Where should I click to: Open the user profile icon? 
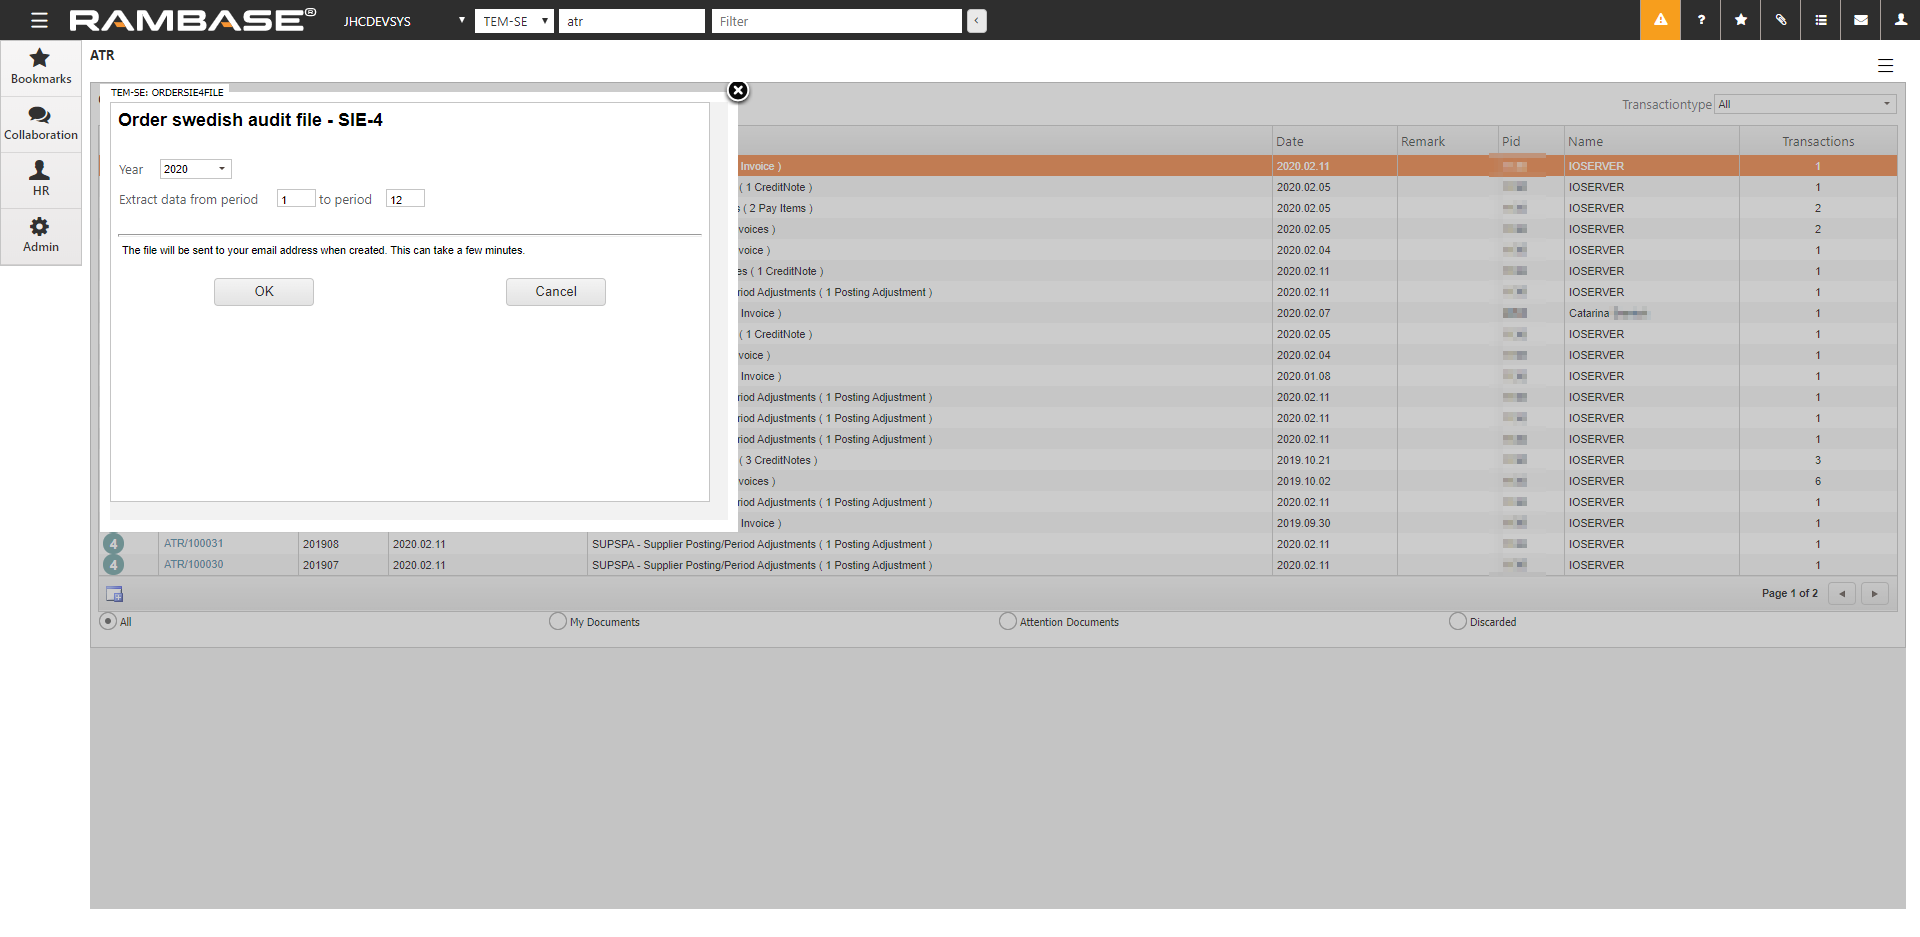point(1901,20)
